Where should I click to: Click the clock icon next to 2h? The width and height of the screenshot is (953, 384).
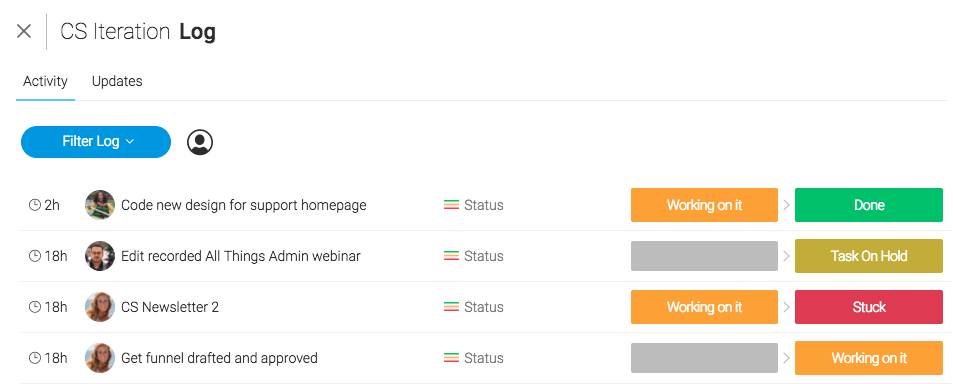35,205
